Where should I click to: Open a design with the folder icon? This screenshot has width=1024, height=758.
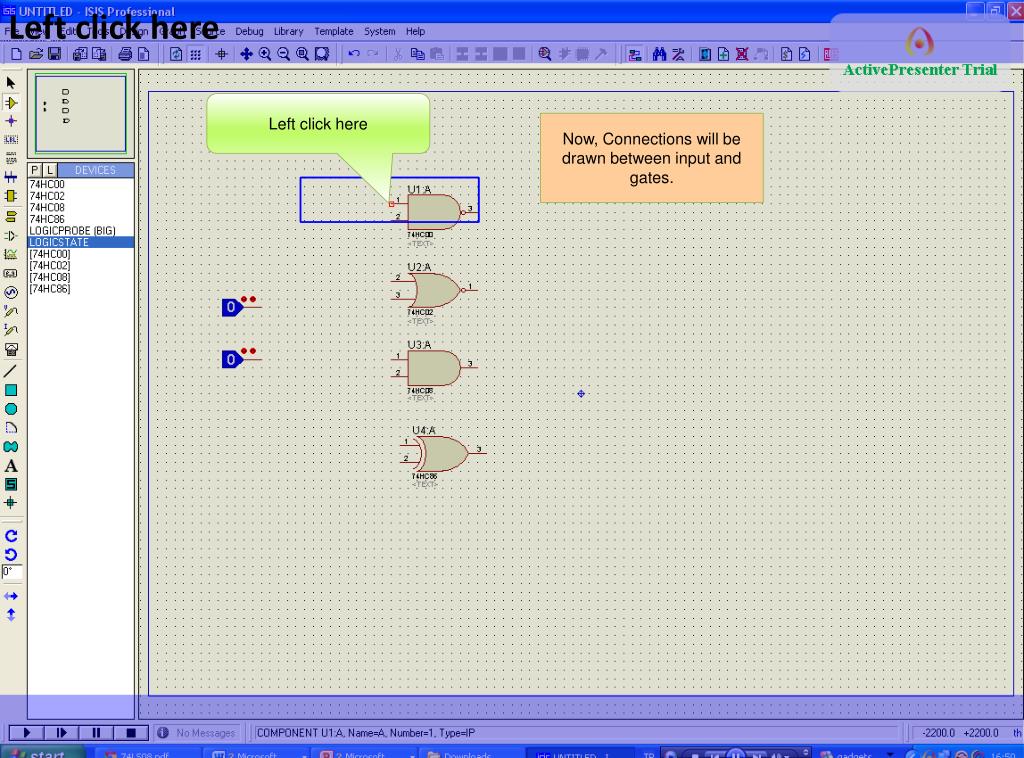coord(36,54)
